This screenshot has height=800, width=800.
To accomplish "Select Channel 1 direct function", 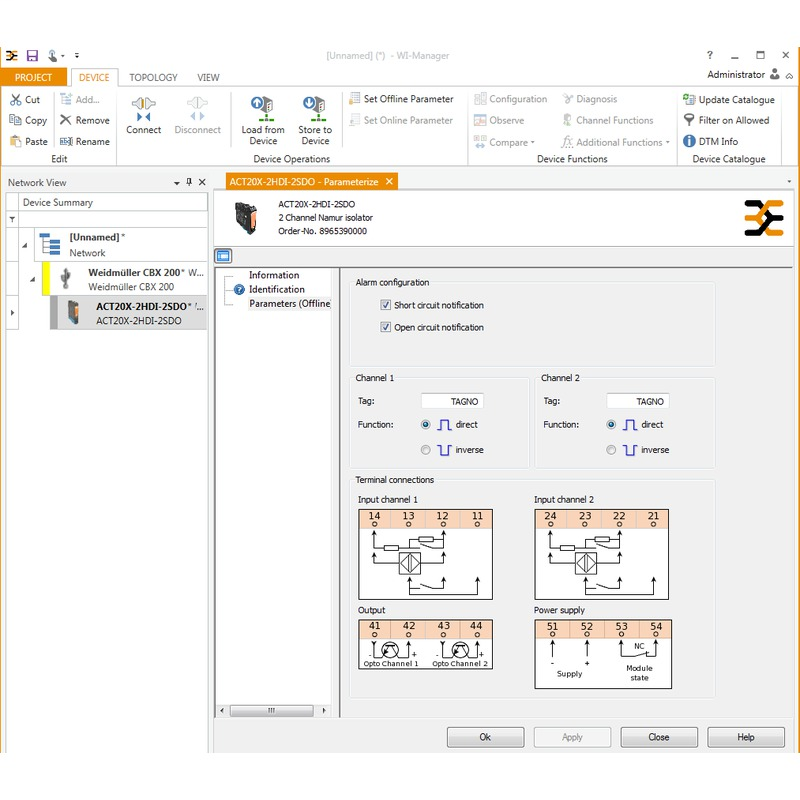I will point(426,424).
